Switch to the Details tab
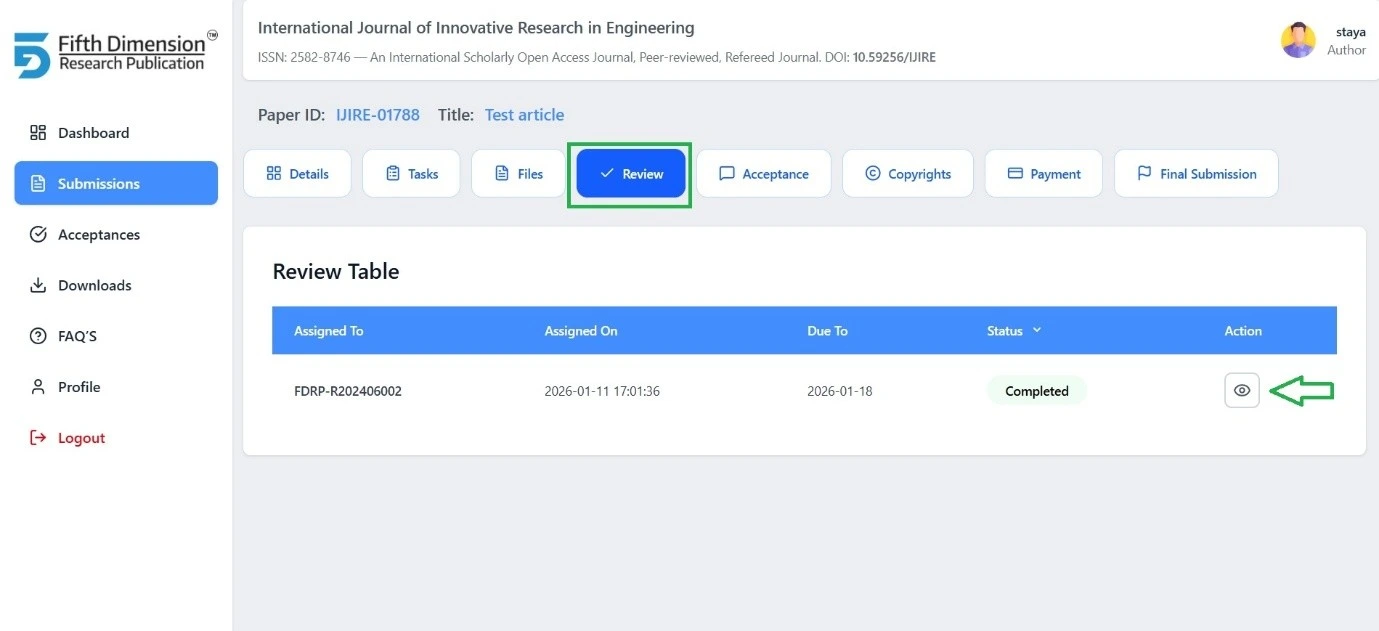This screenshot has height=631, width=1379. [x=297, y=173]
